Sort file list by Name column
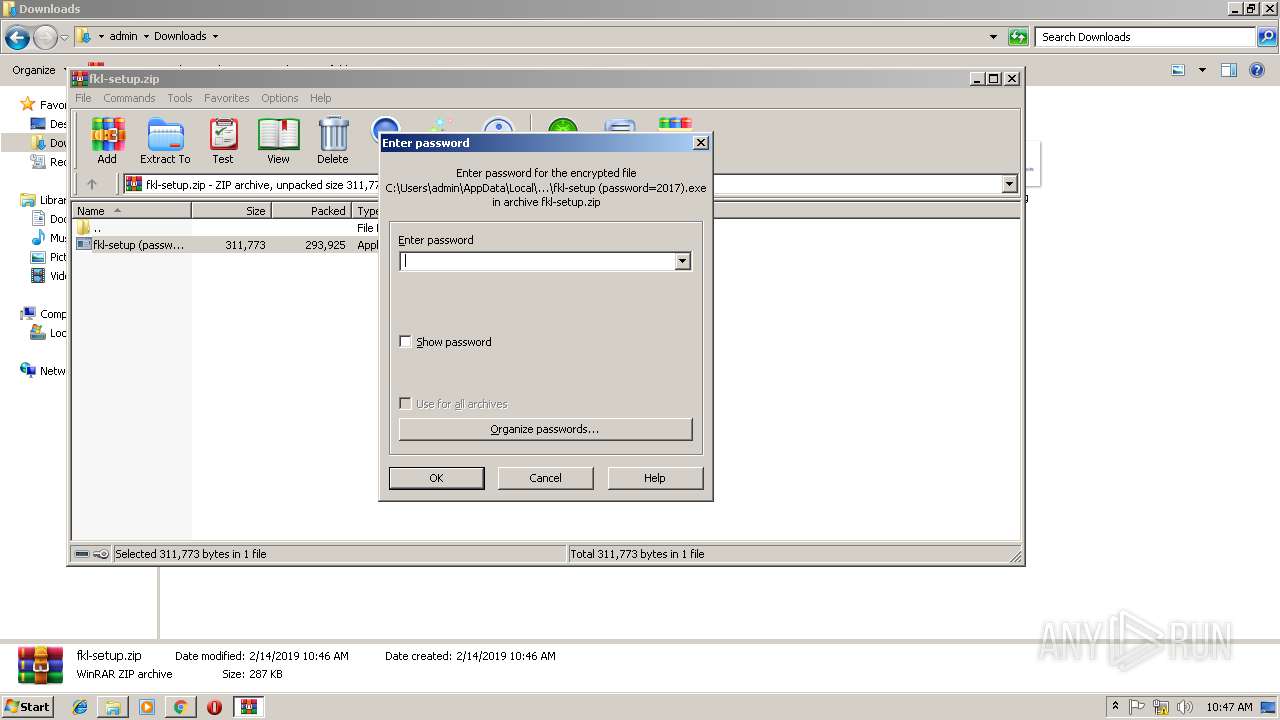Image resolution: width=1280 pixels, height=720 pixels. click(x=132, y=211)
